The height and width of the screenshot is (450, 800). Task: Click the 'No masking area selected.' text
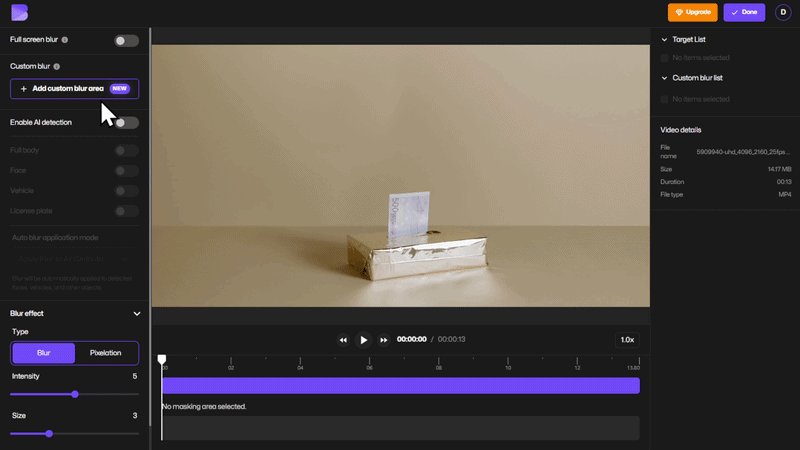pos(204,407)
